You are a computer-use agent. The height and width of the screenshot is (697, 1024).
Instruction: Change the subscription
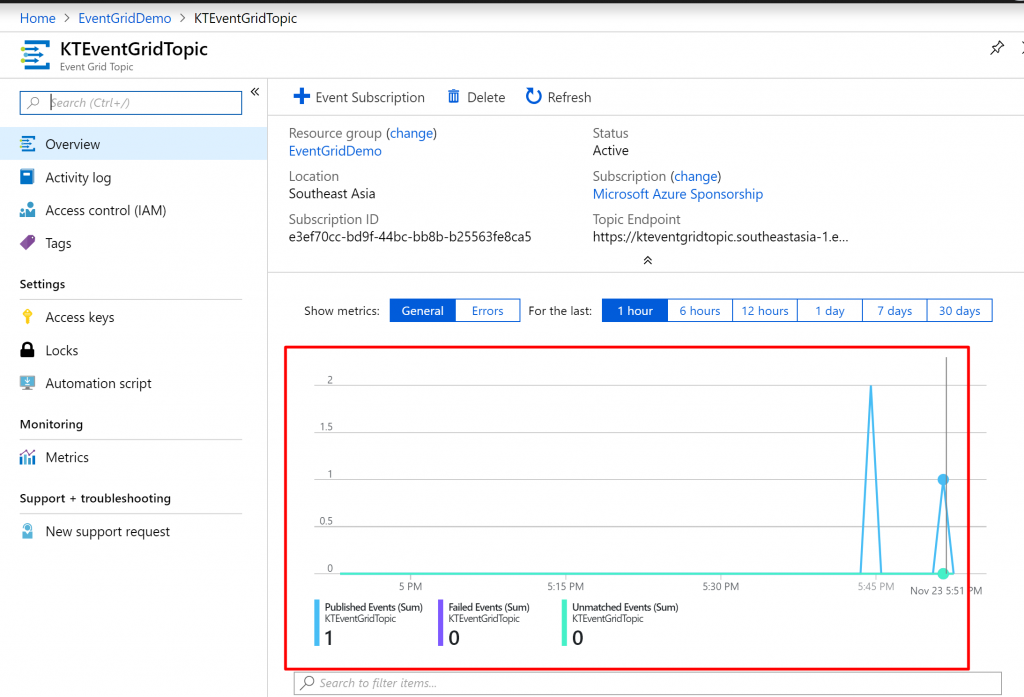696,176
